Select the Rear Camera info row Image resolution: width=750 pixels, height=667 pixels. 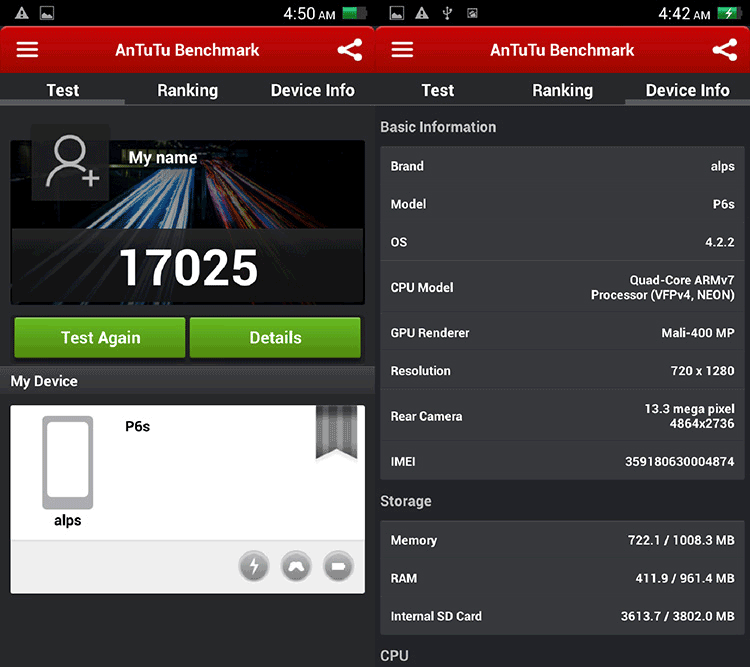(x=562, y=416)
